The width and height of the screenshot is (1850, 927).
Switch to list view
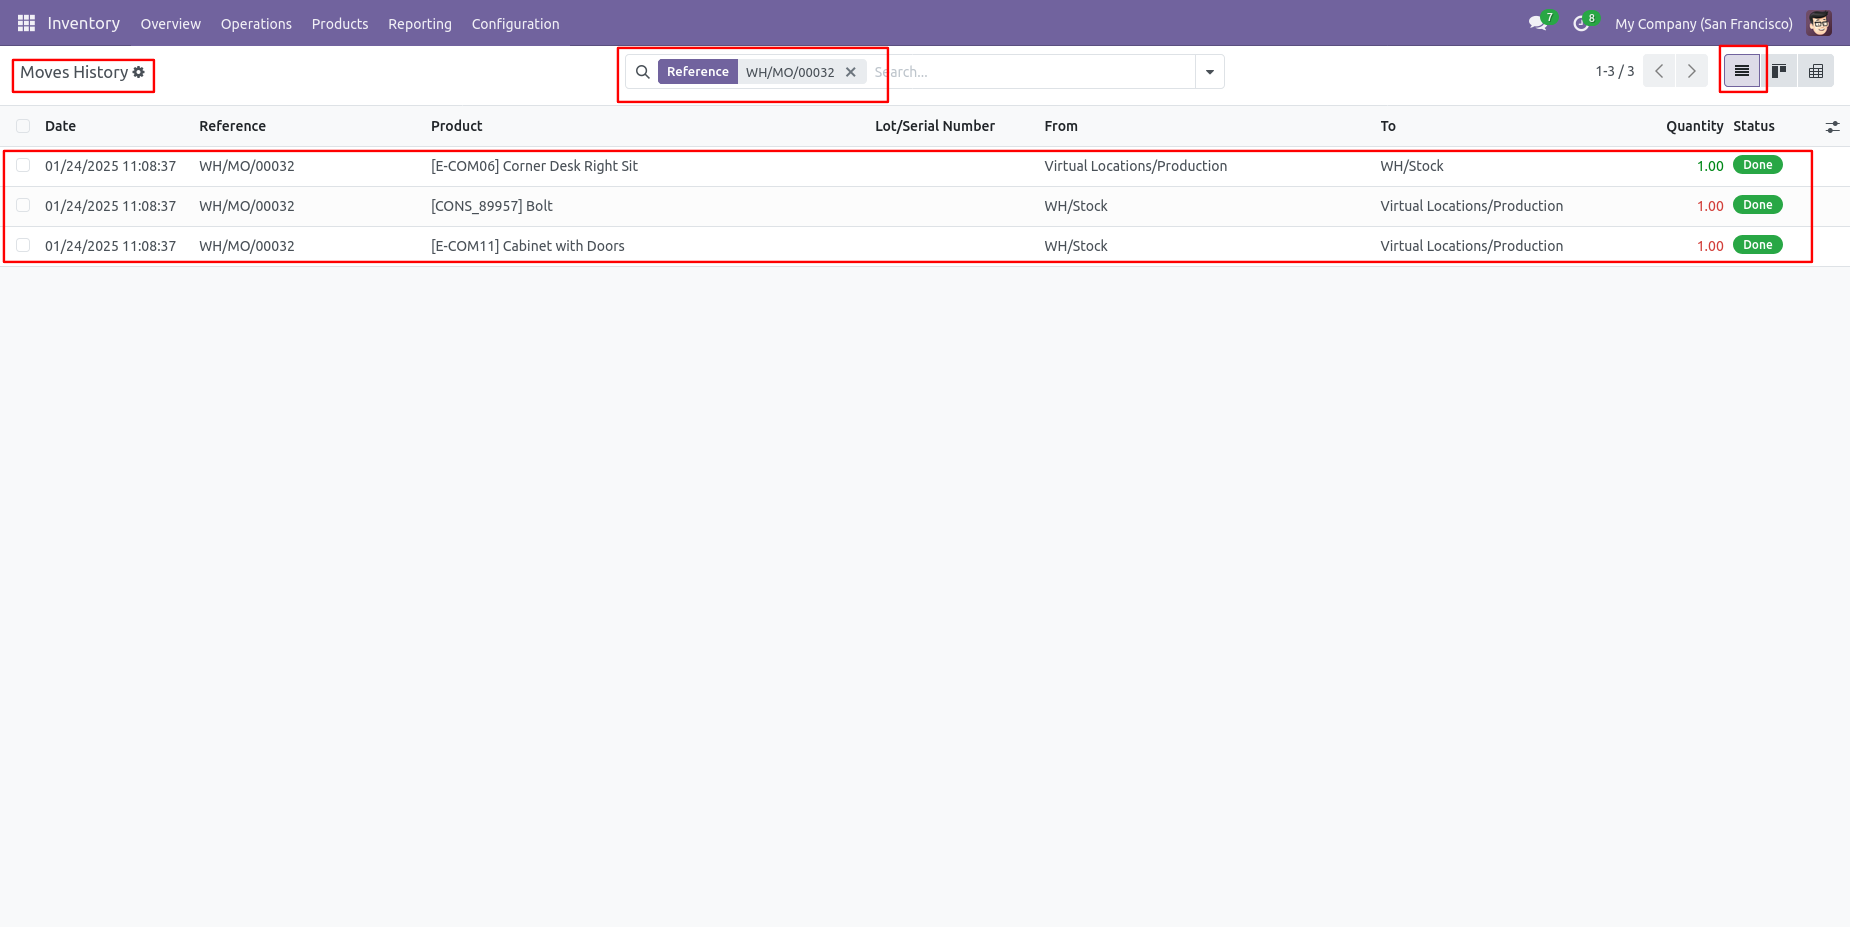[x=1742, y=71]
